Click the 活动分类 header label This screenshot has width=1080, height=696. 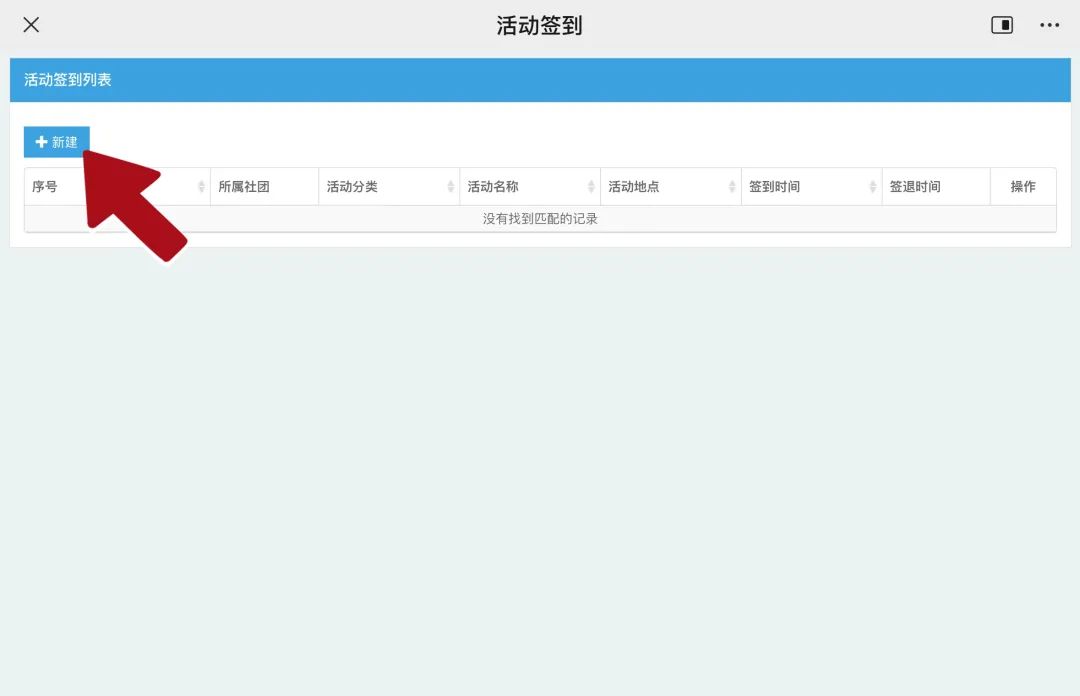pyautogui.click(x=352, y=187)
